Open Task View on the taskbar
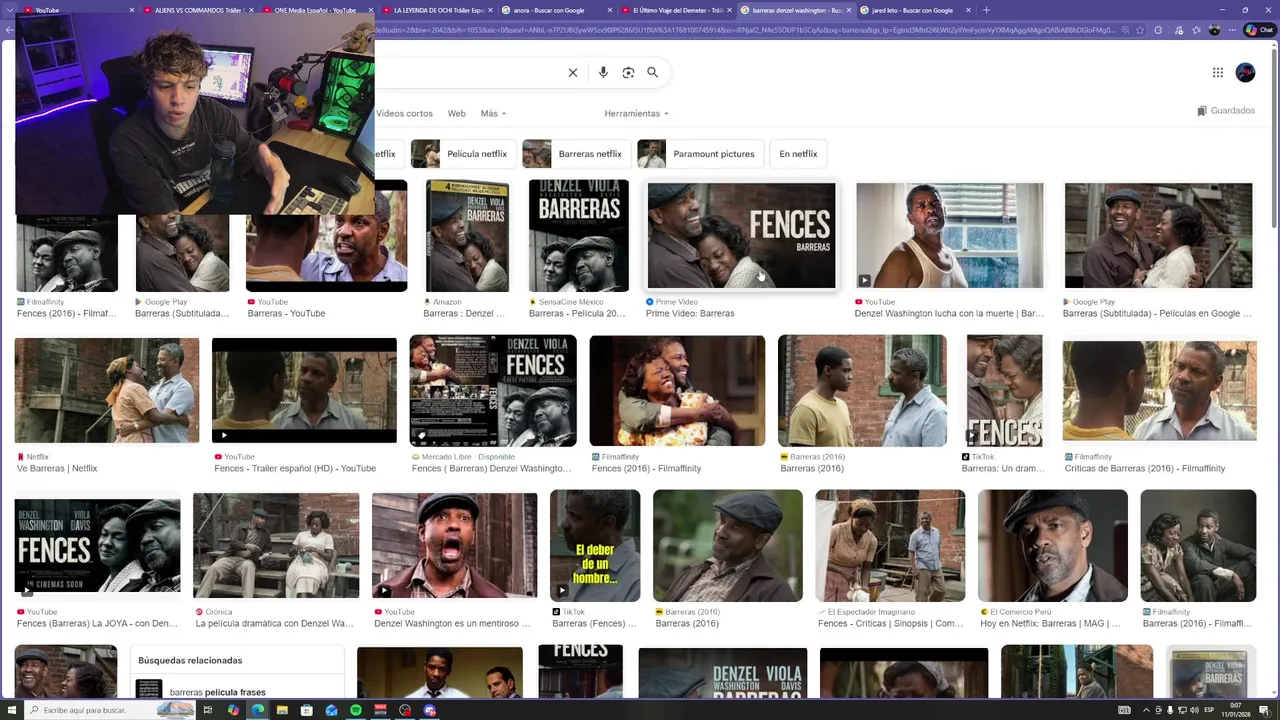Image resolution: width=1280 pixels, height=720 pixels. click(x=208, y=710)
